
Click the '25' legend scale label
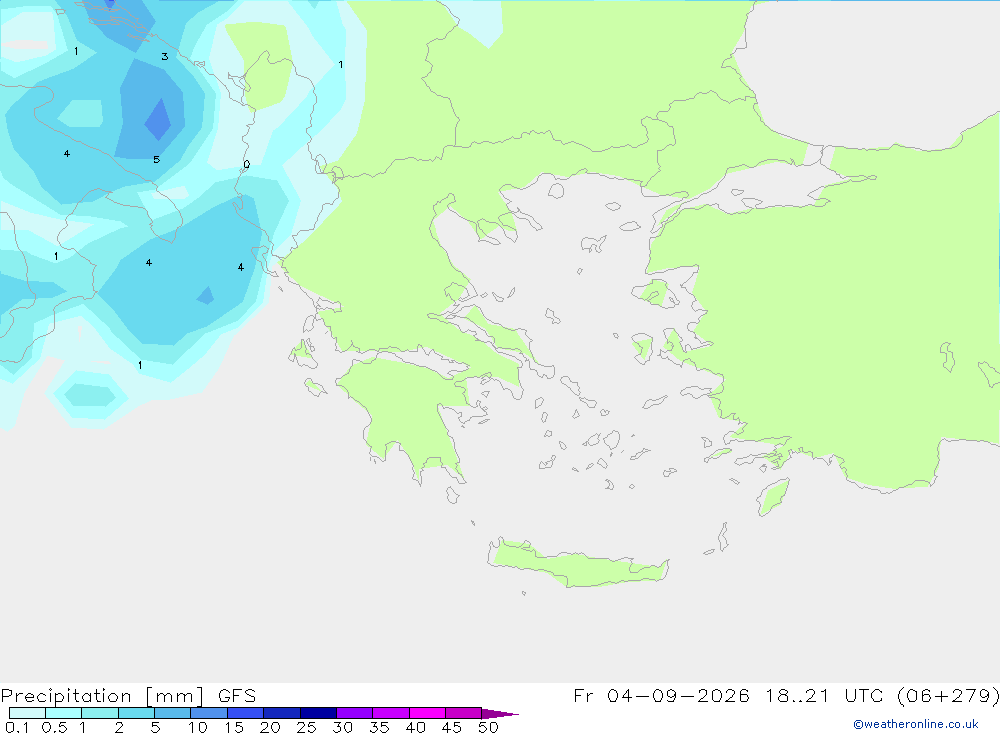pyautogui.click(x=306, y=727)
